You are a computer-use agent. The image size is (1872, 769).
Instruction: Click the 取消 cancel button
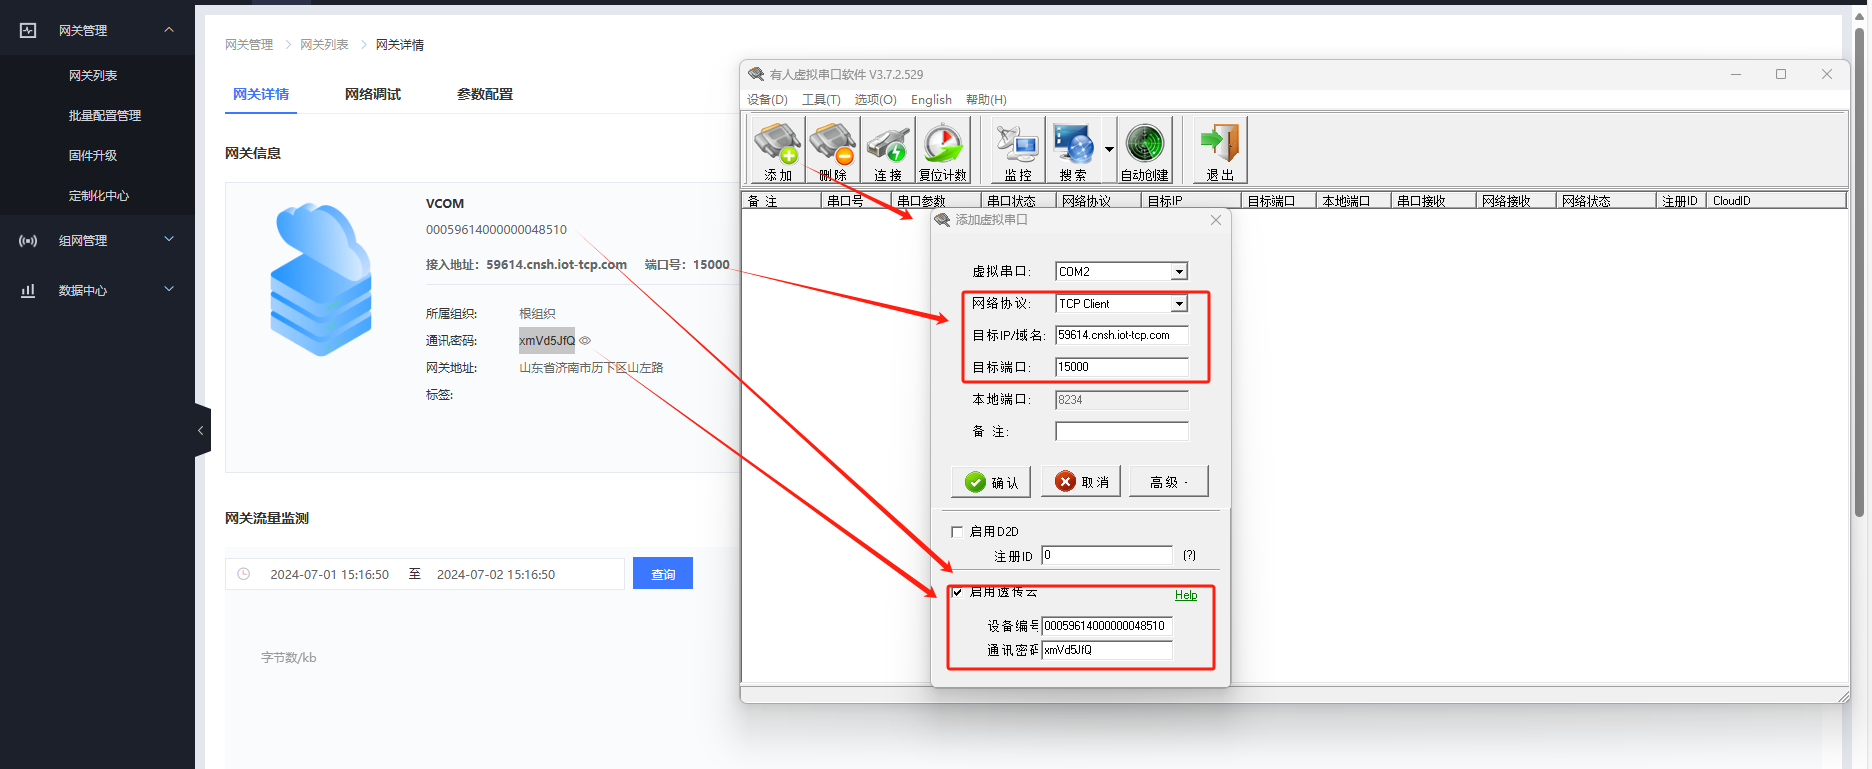[1081, 482]
